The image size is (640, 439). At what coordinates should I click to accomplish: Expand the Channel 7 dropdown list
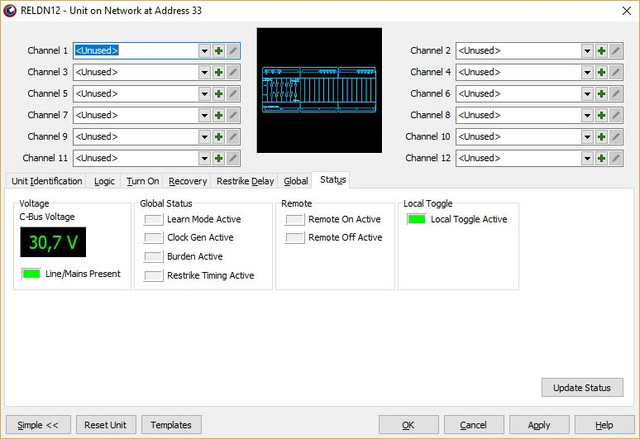pyautogui.click(x=204, y=115)
